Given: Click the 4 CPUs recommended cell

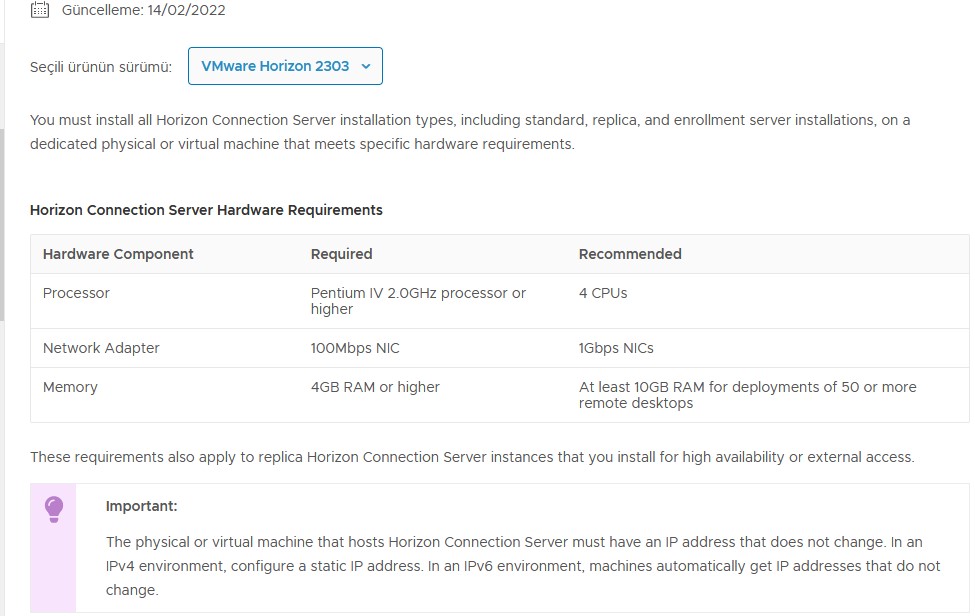Looking at the screenshot, I should click(x=603, y=293).
